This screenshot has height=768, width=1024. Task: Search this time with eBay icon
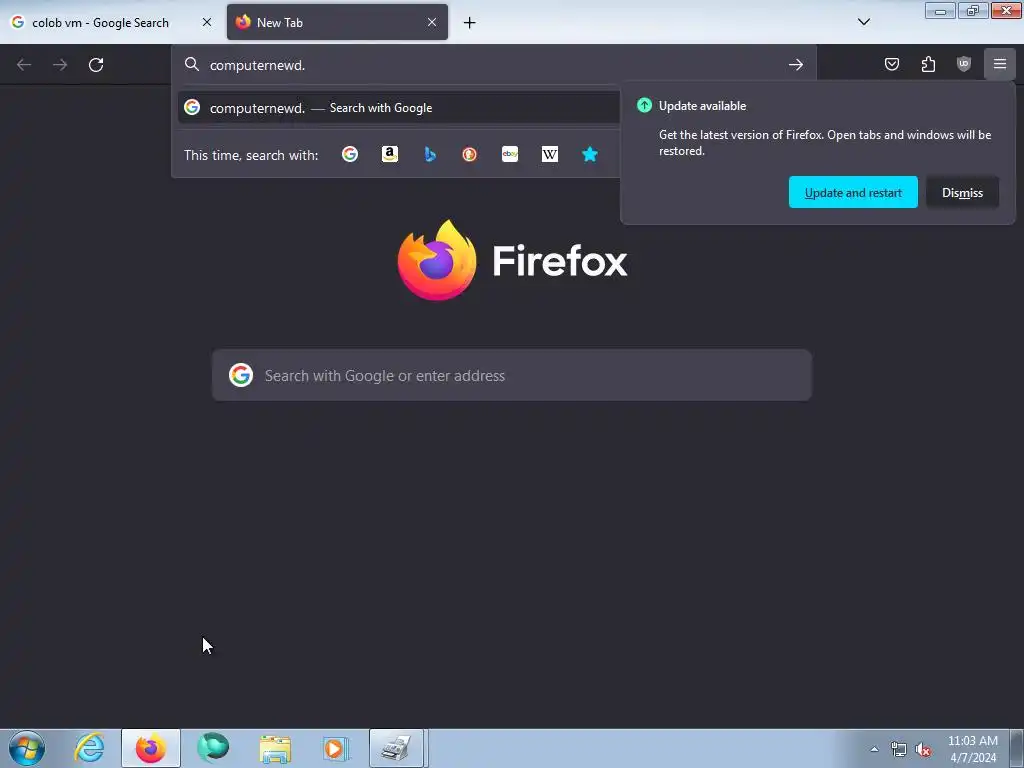pyautogui.click(x=510, y=154)
